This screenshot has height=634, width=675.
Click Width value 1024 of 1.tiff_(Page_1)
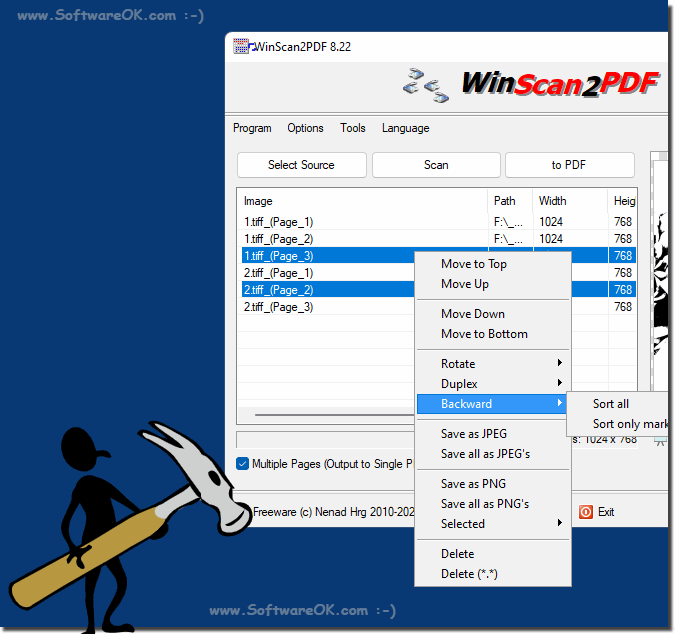551,222
